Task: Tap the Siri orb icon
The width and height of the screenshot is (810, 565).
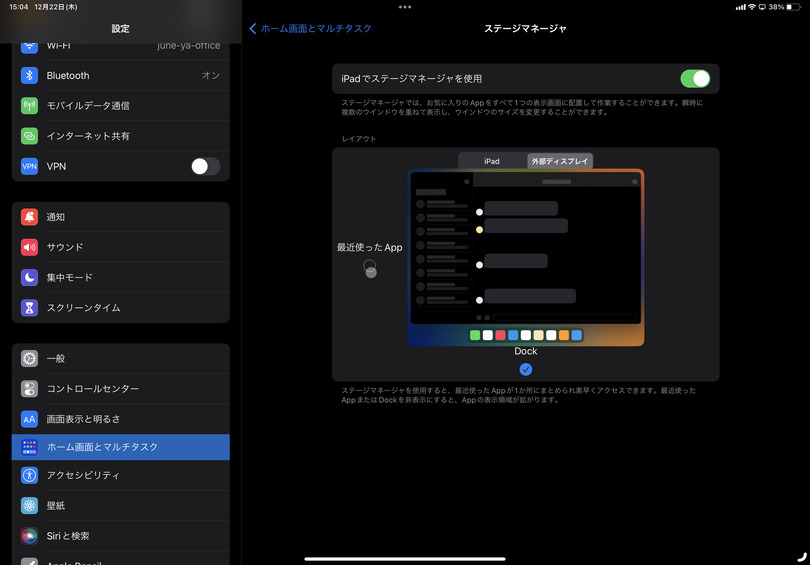Action: click(x=29, y=536)
